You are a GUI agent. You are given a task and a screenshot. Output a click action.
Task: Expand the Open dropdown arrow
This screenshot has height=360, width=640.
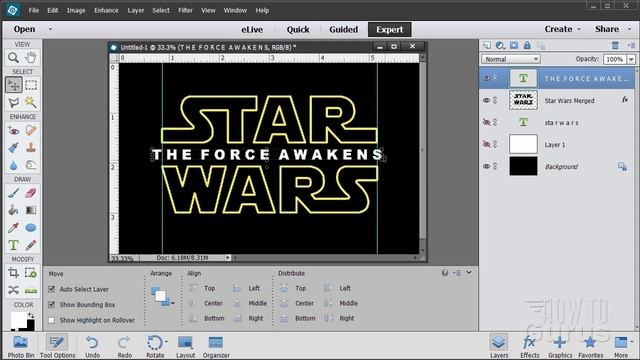coord(51,29)
